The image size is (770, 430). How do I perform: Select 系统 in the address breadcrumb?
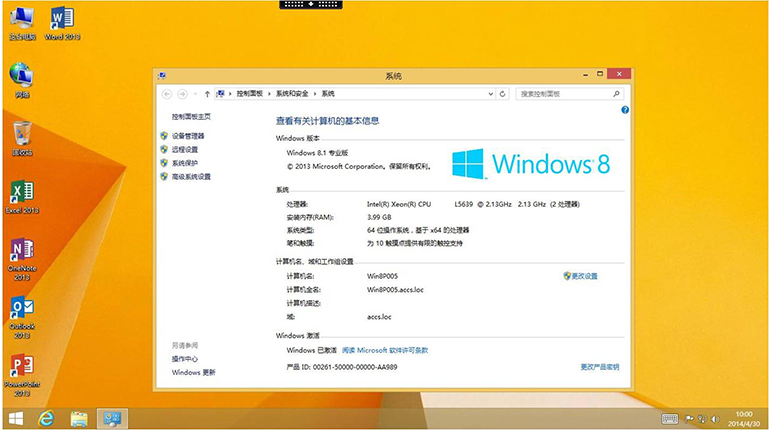[328, 94]
